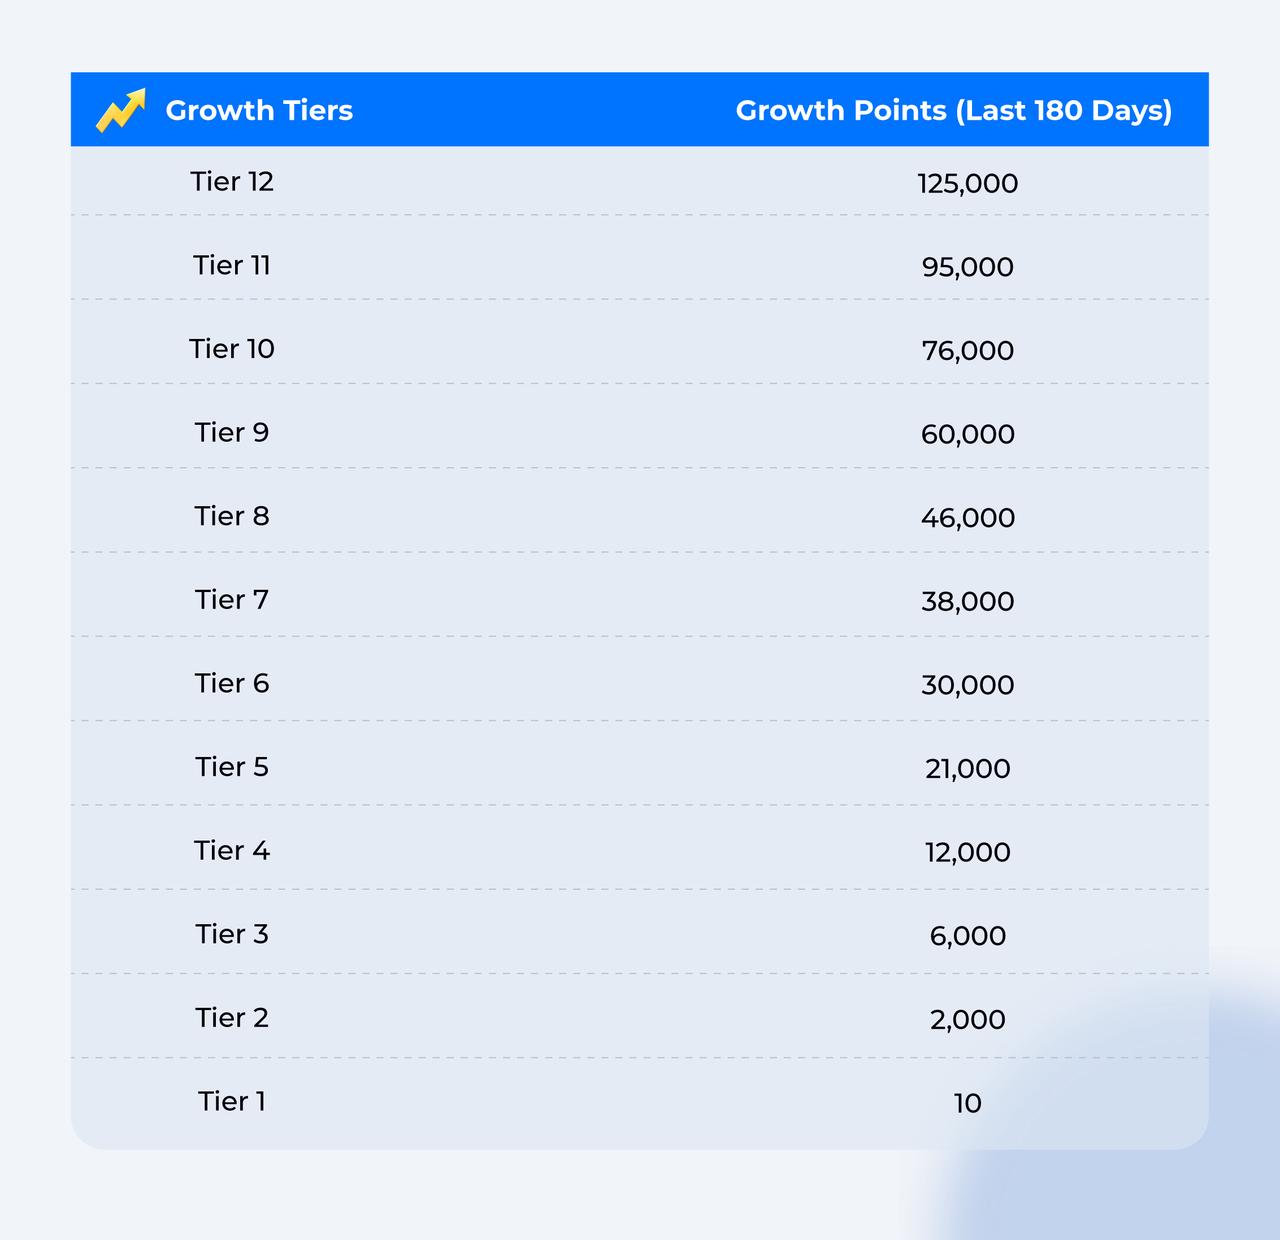This screenshot has width=1280, height=1240.
Task: Select the Tier 8 row label
Action: [x=232, y=516]
